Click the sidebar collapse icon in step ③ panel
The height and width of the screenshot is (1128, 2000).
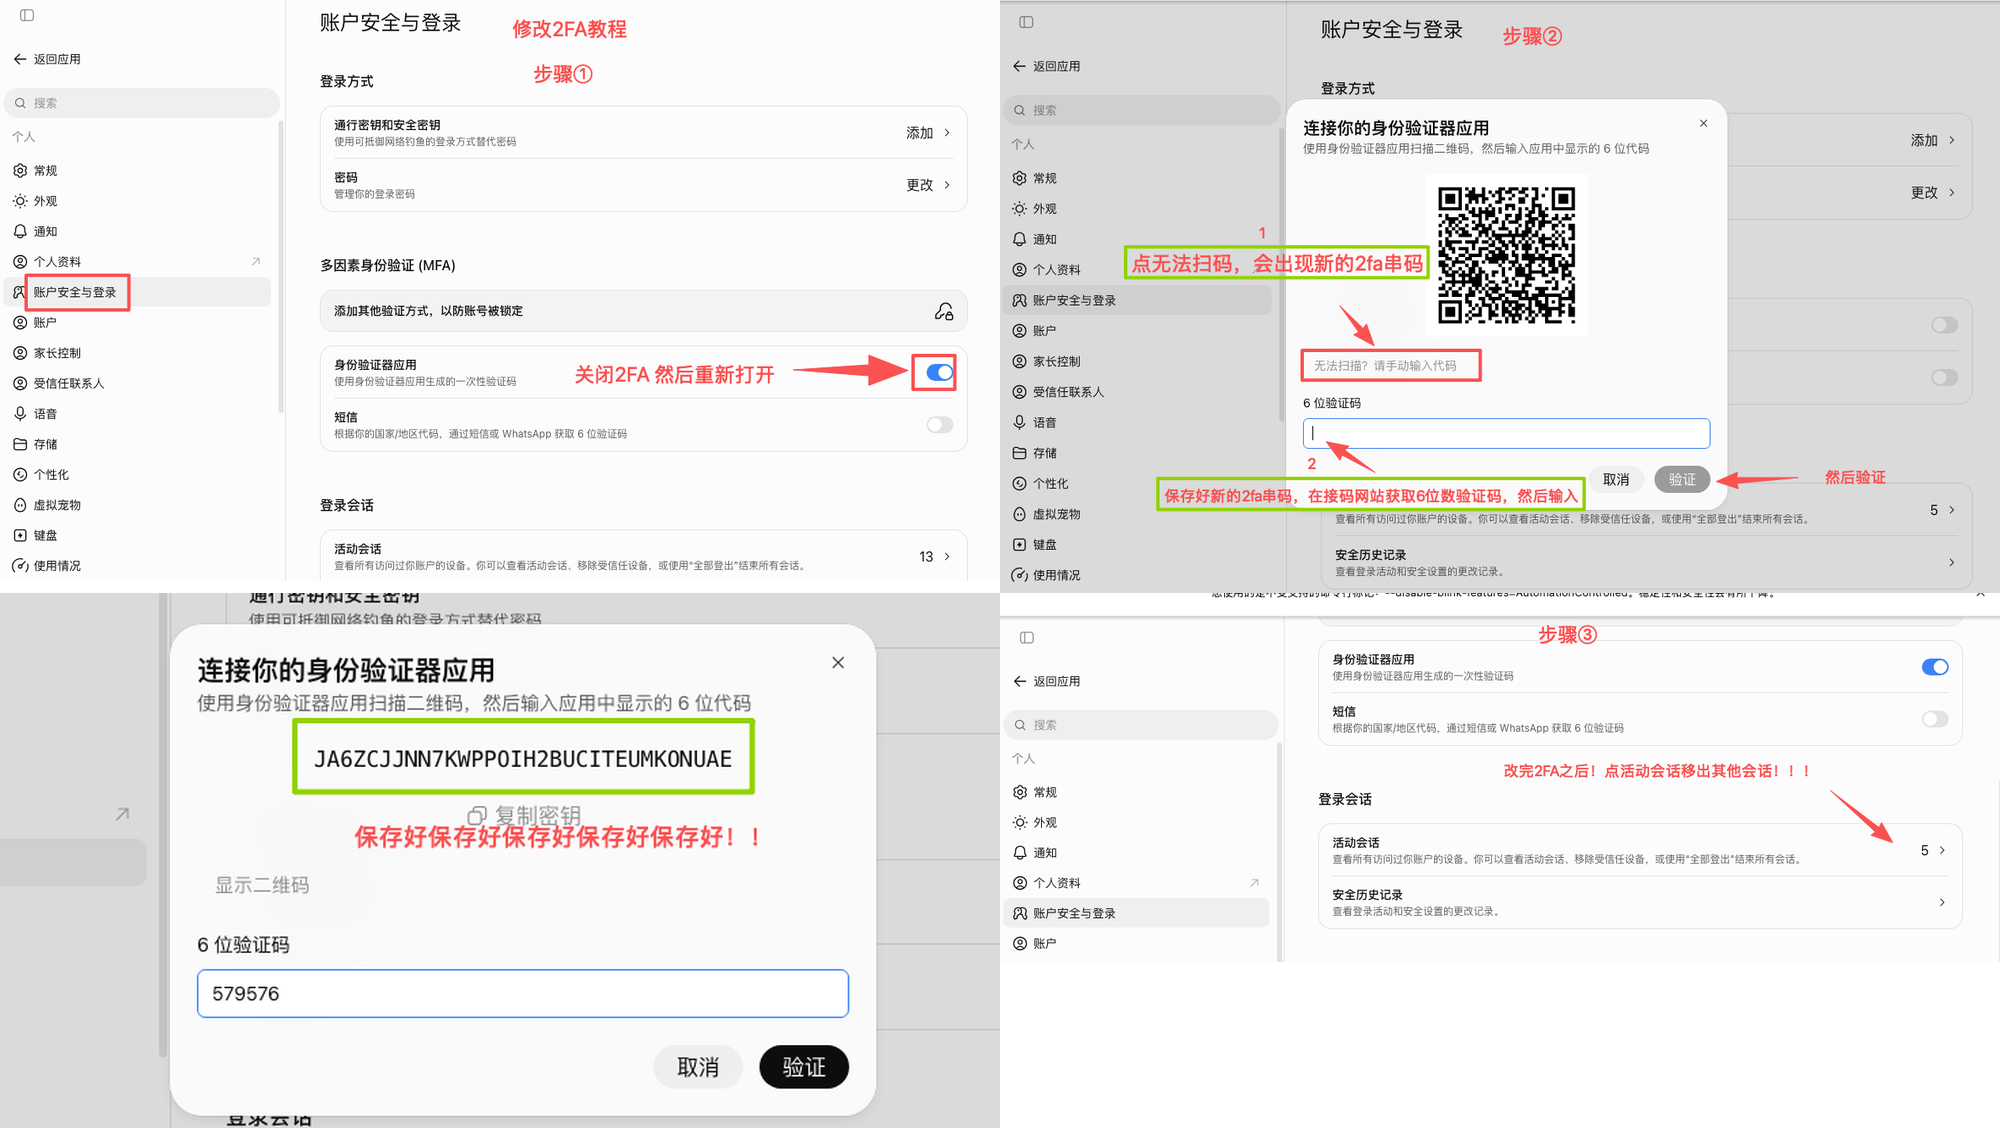(x=1027, y=637)
